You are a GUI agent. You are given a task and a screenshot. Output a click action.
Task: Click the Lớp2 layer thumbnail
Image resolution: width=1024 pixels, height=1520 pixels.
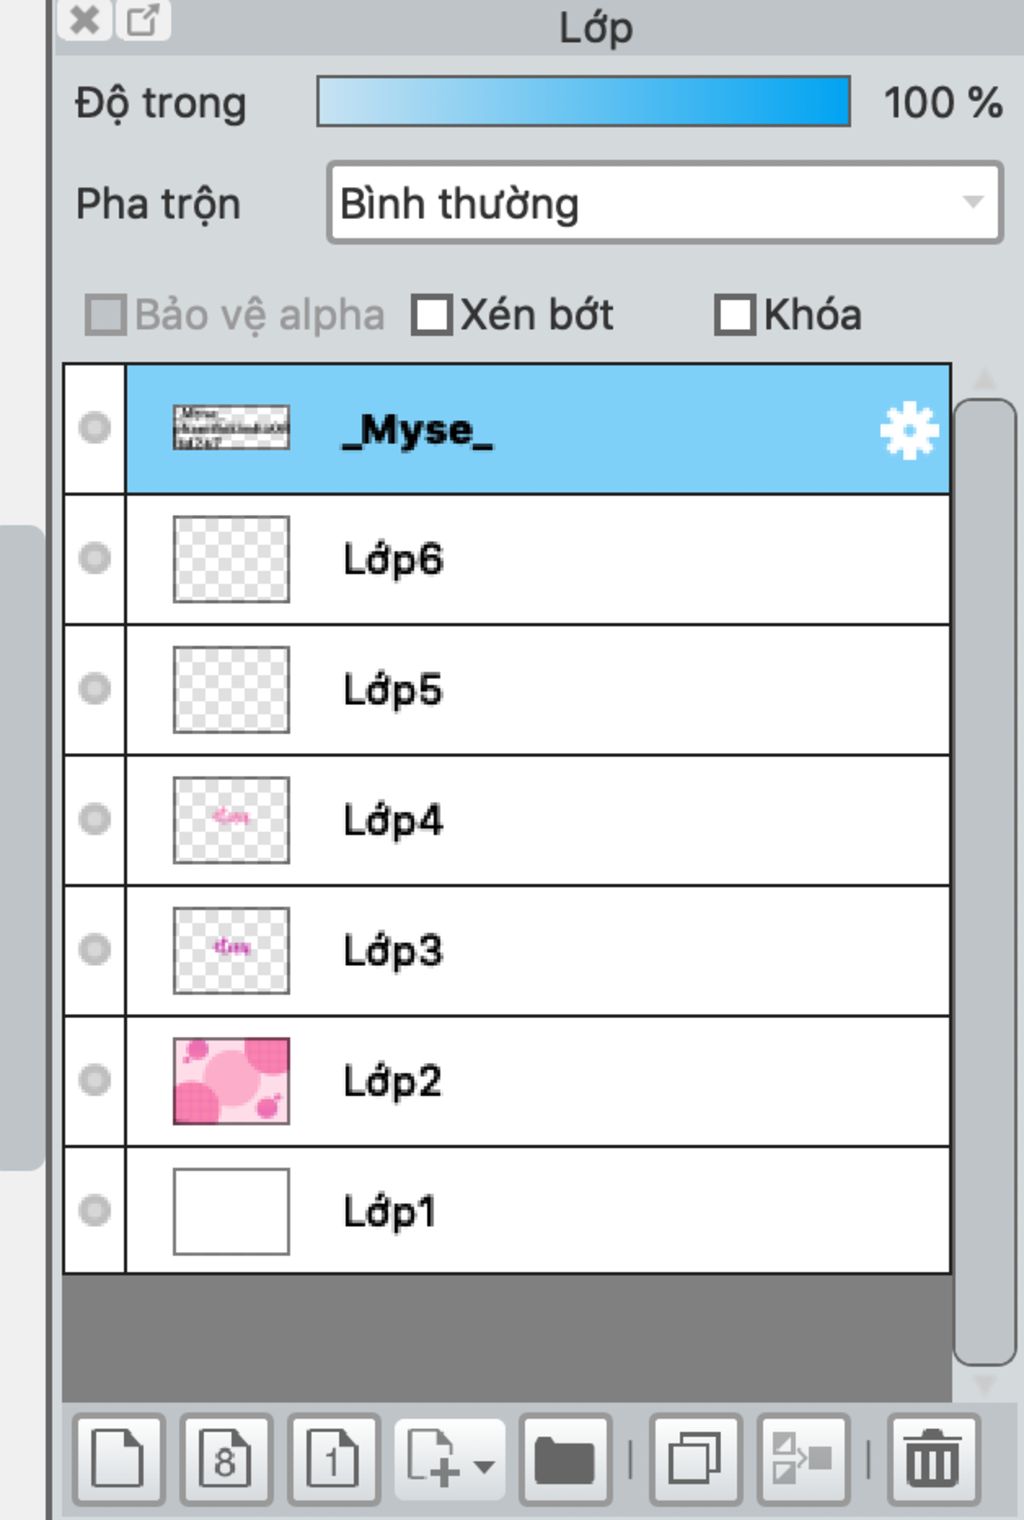[231, 1081]
